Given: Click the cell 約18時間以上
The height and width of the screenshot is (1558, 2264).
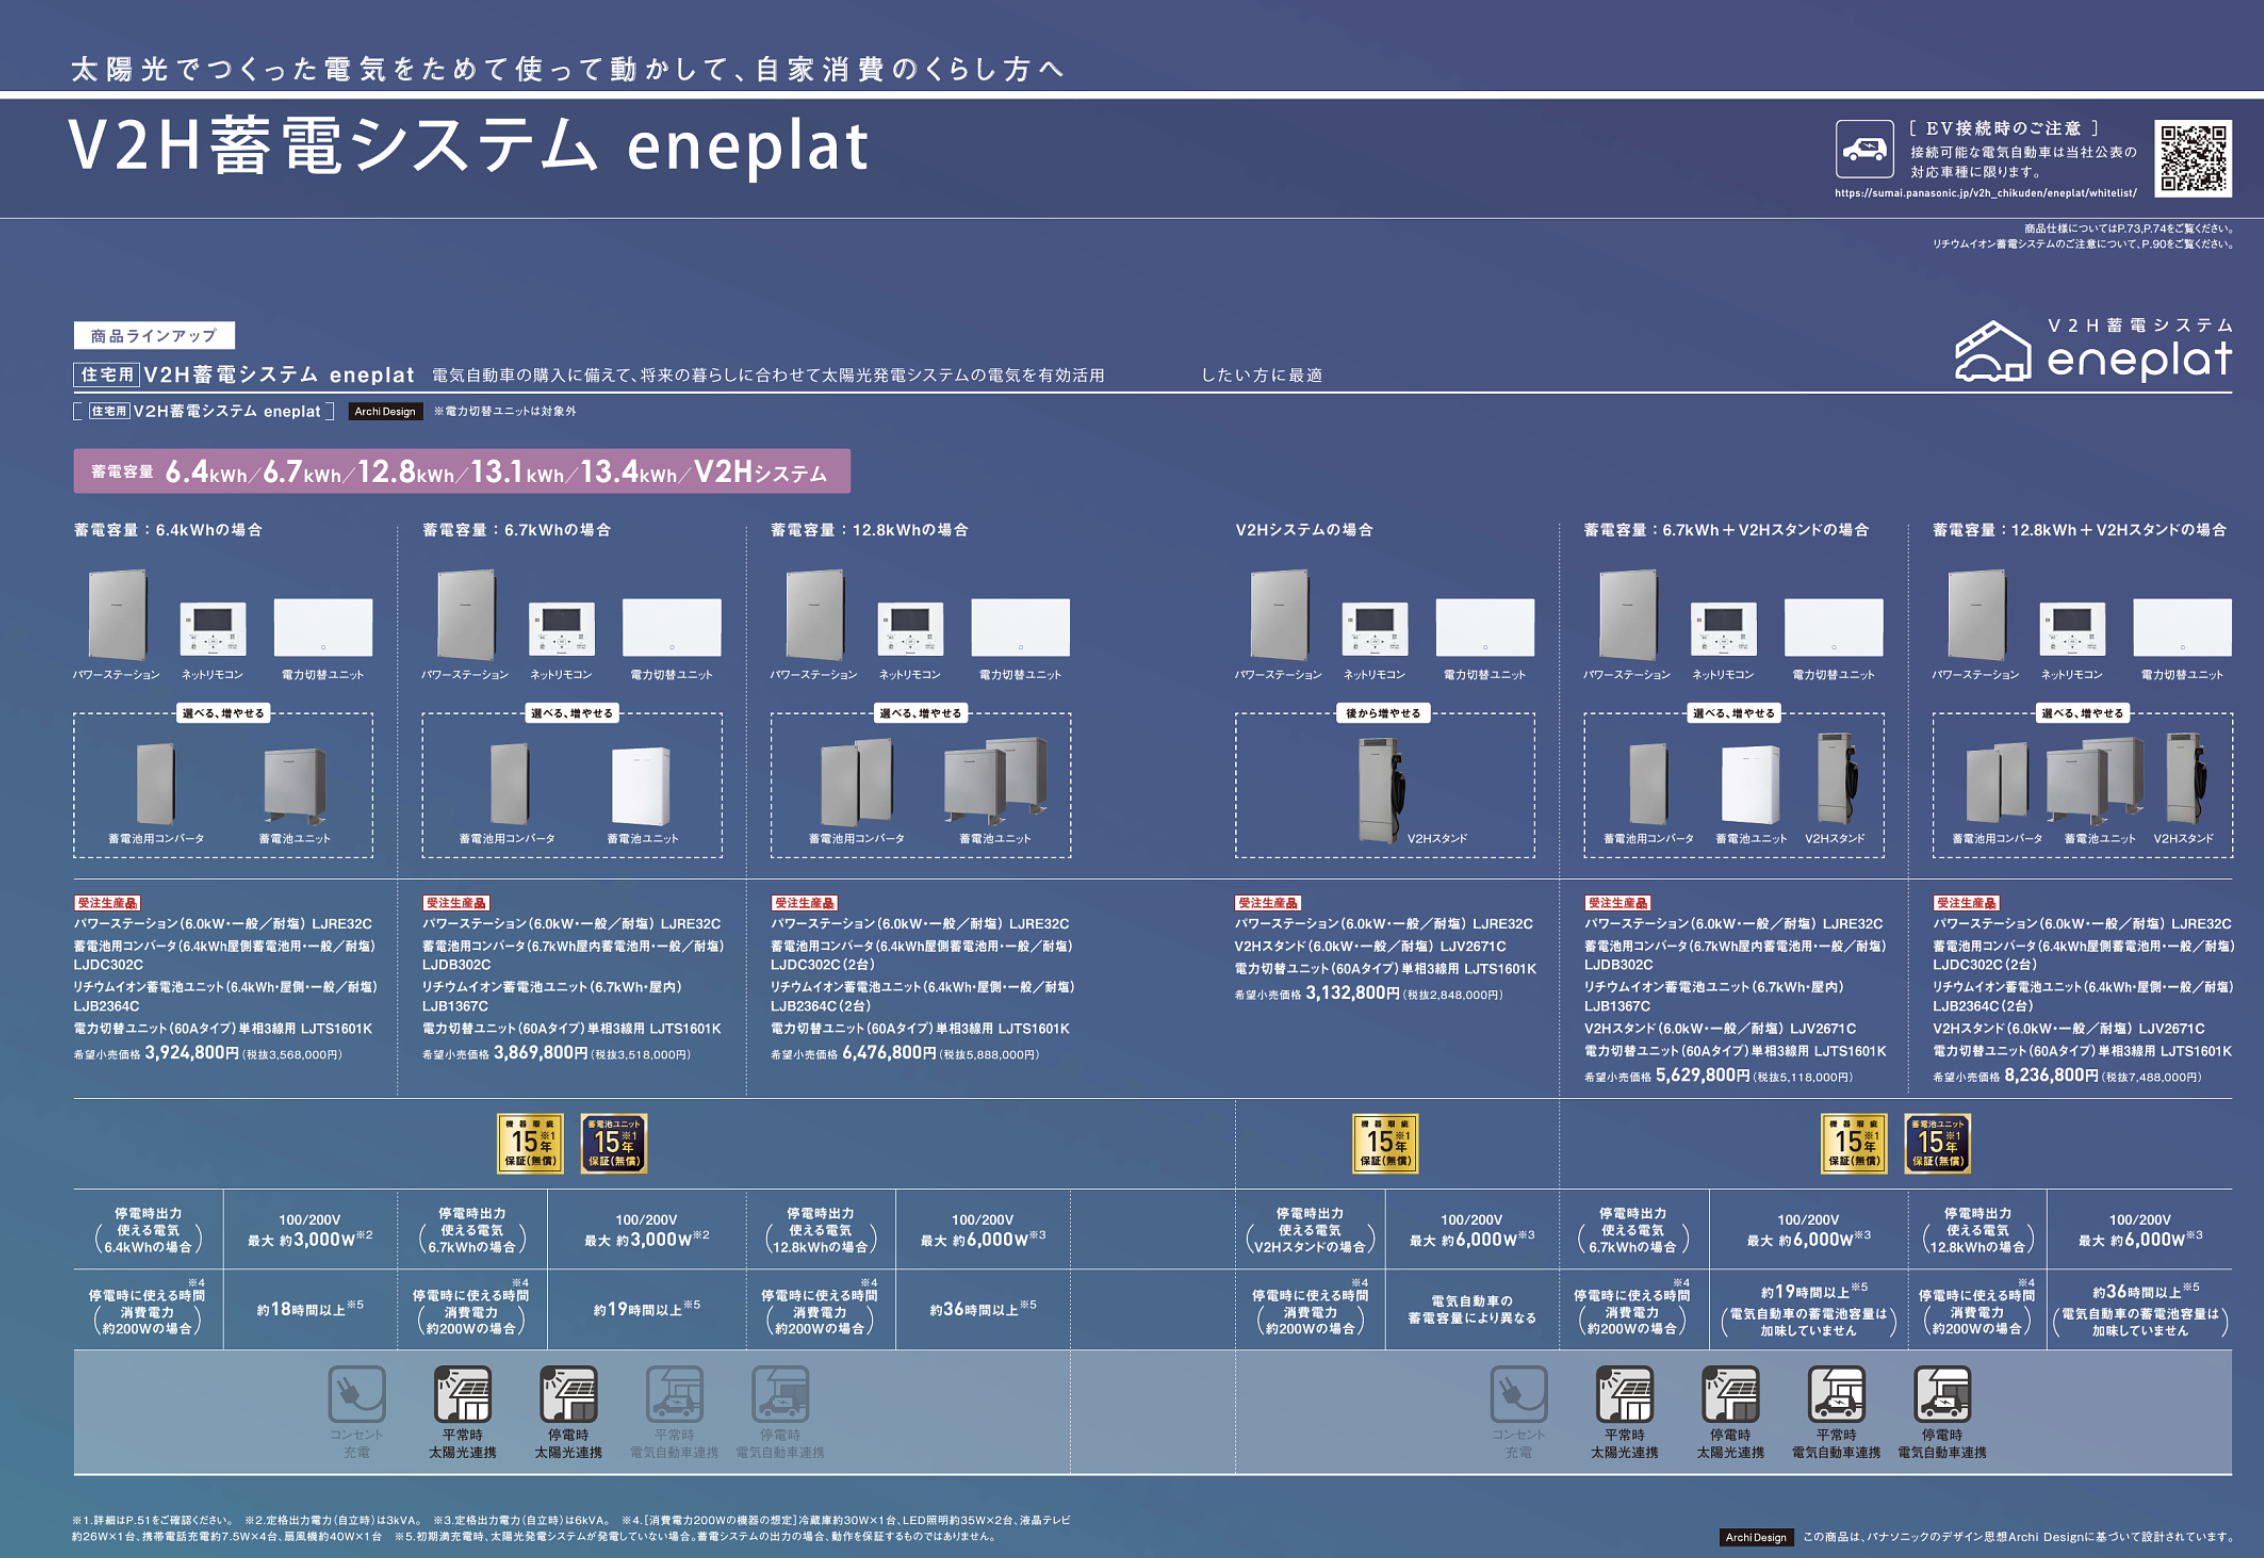Looking at the screenshot, I should pyautogui.click(x=310, y=1308).
